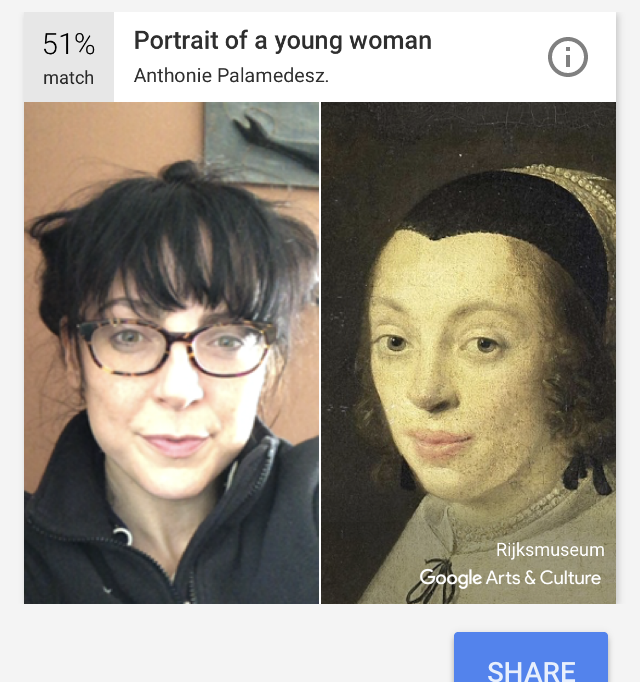Click the Google Arts & Culture logo

tap(510, 578)
